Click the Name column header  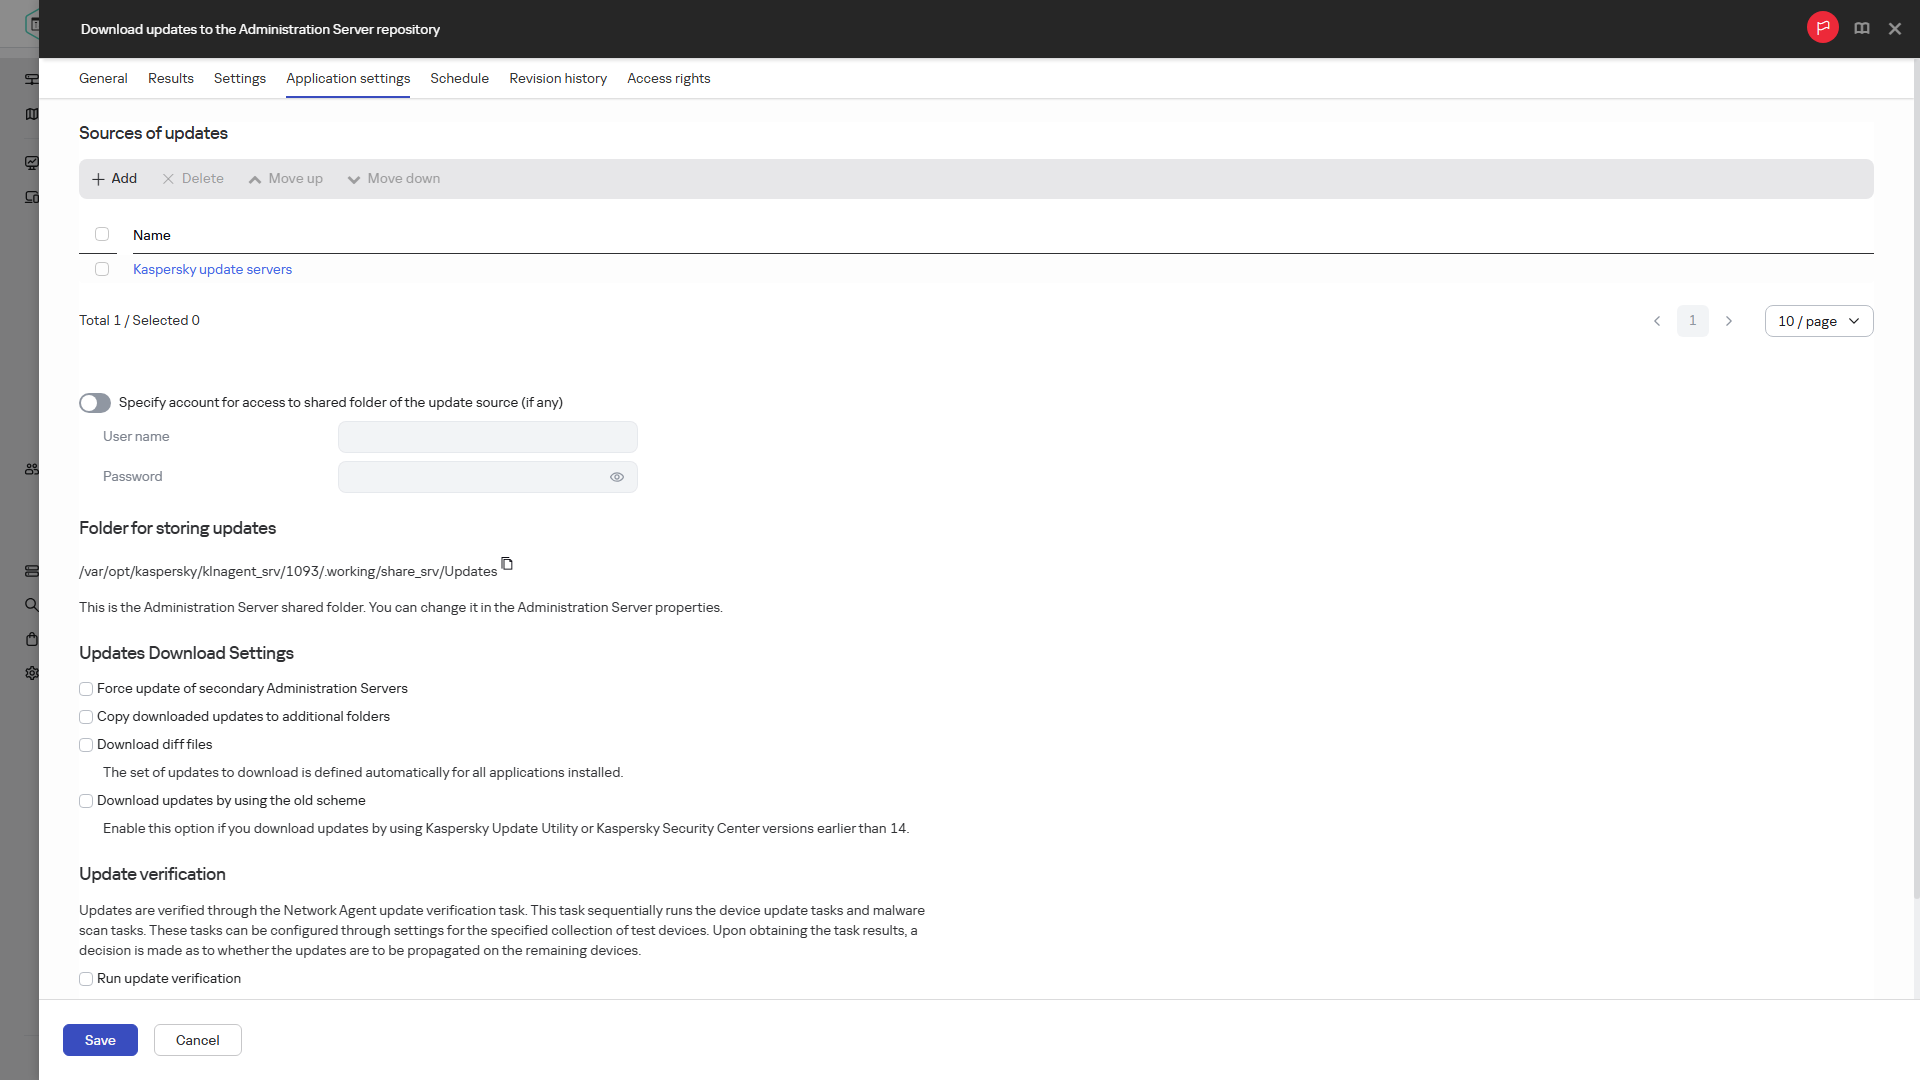click(x=152, y=235)
